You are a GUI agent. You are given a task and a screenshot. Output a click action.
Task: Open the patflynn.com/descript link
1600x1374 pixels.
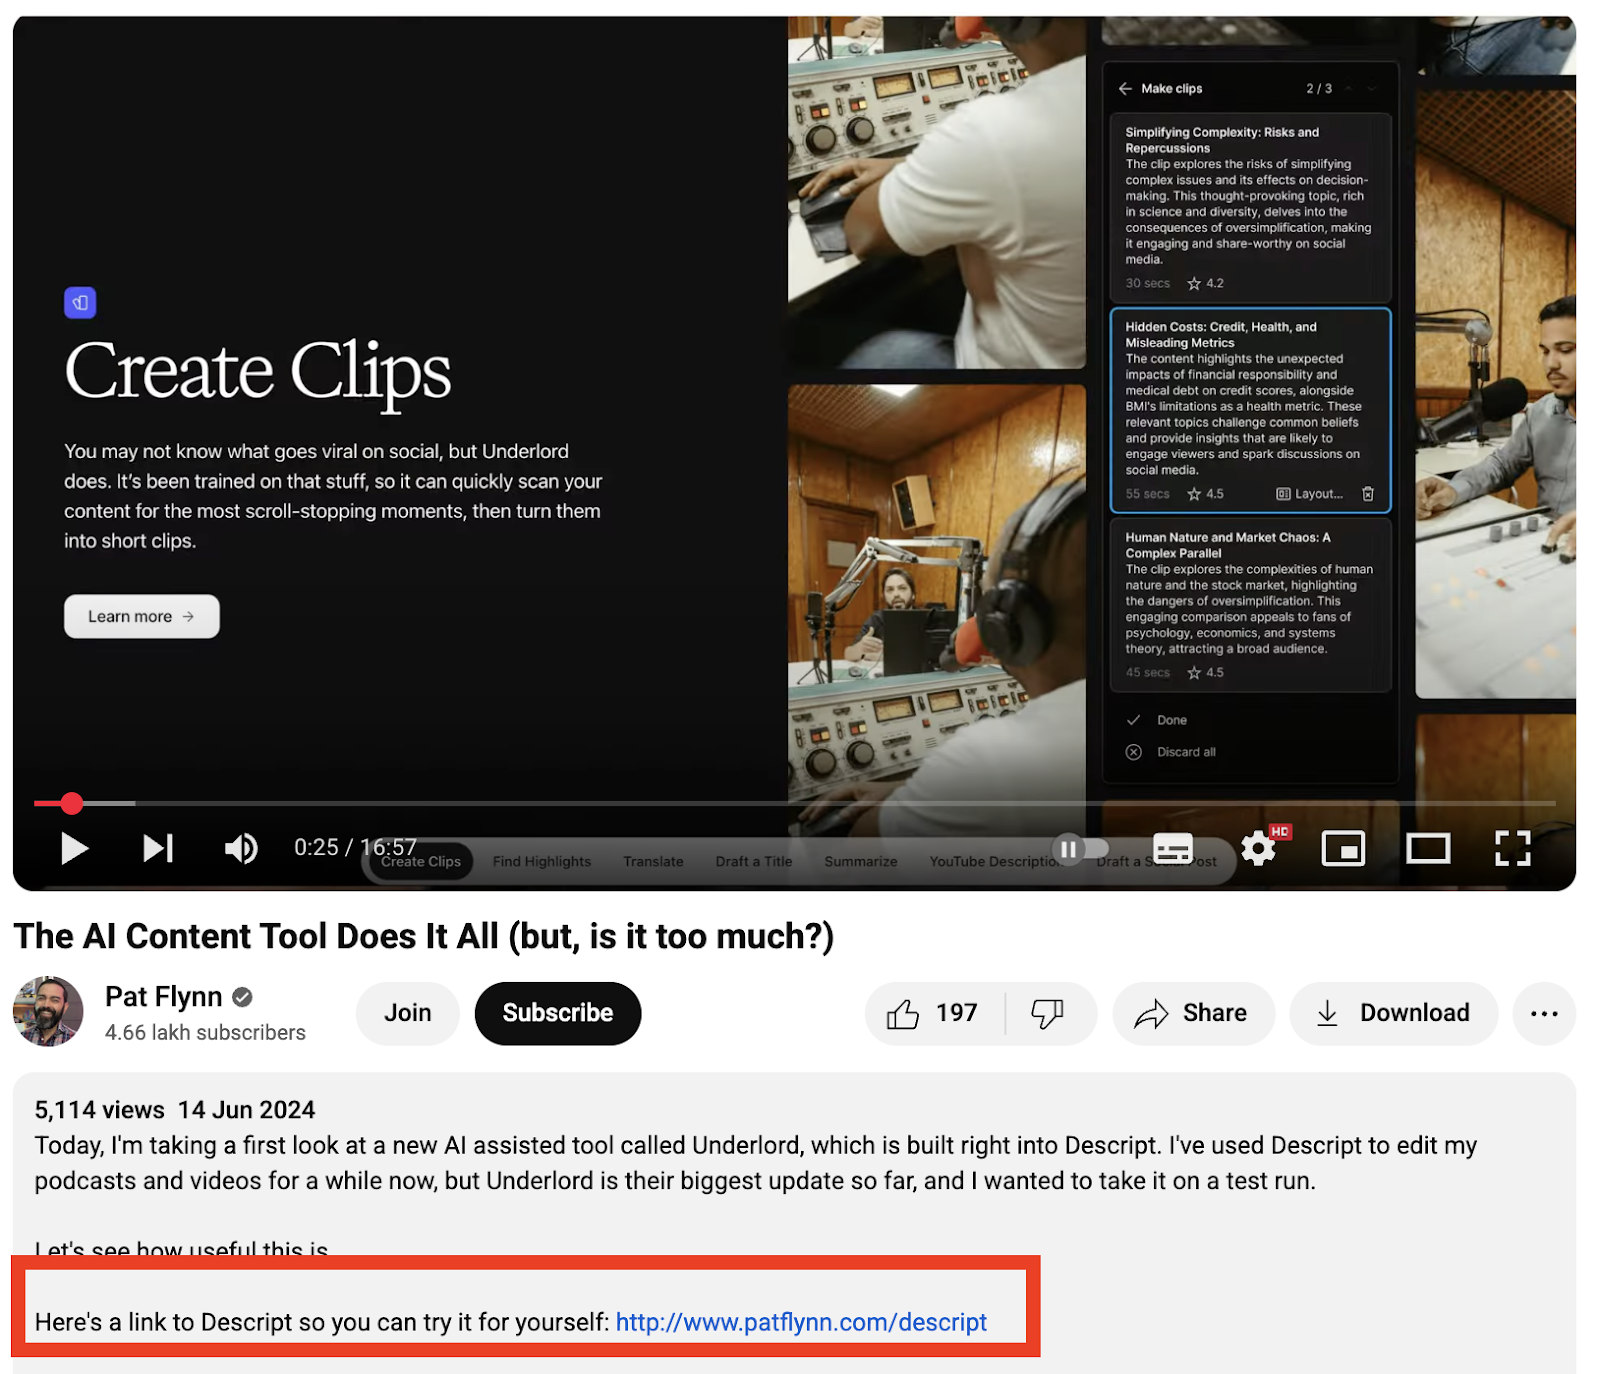tap(801, 1322)
